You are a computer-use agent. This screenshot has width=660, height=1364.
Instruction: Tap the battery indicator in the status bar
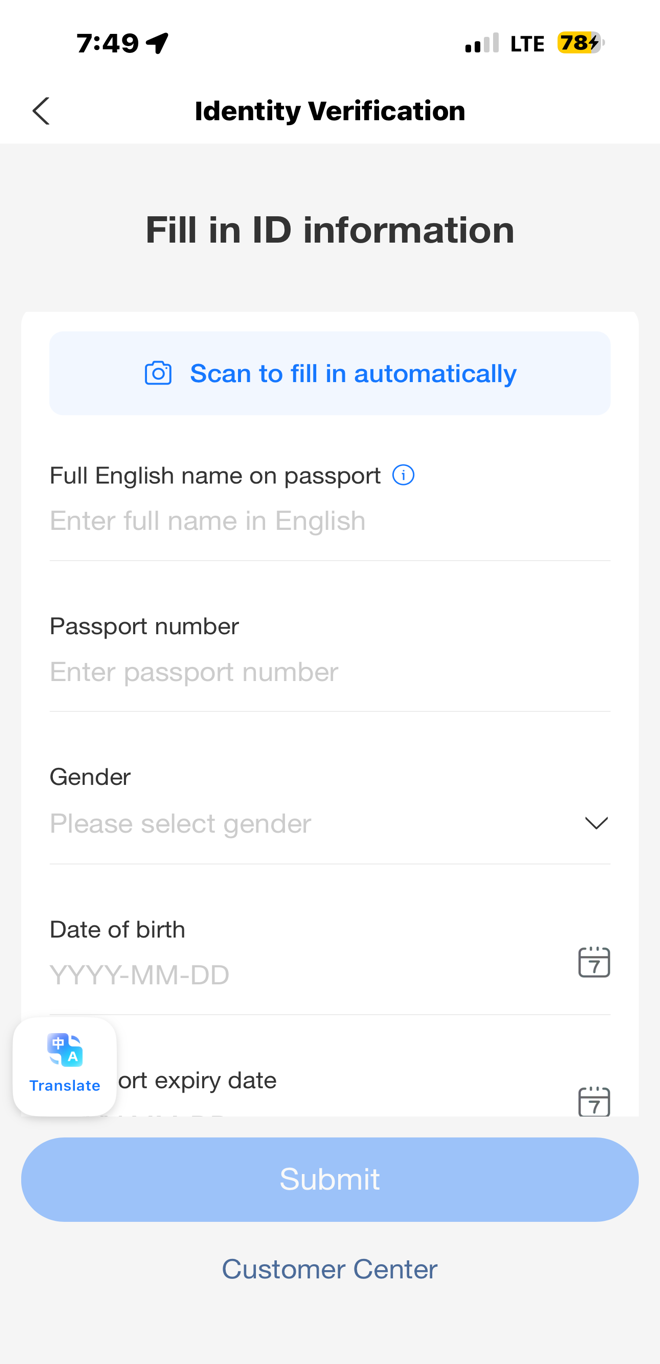(x=580, y=43)
